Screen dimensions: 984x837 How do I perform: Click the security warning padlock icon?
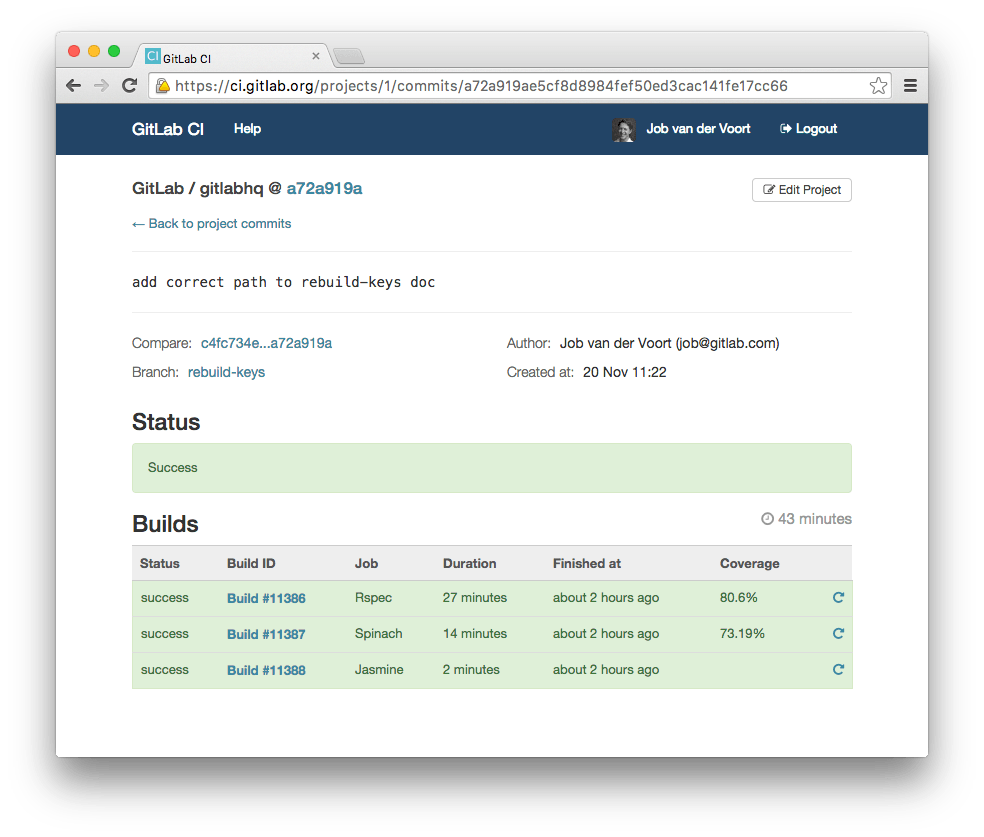point(163,86)
